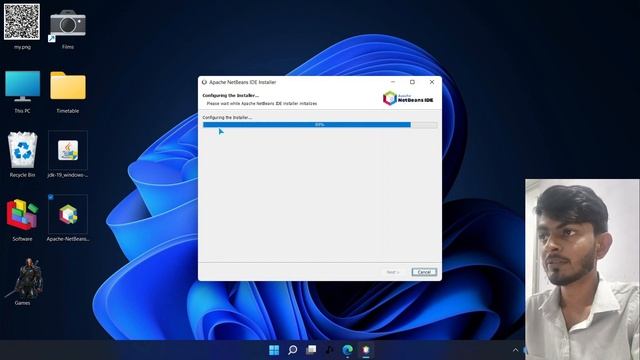640x360 pixels.
Task: Open taskbar Search
Action: coord(293,350)
